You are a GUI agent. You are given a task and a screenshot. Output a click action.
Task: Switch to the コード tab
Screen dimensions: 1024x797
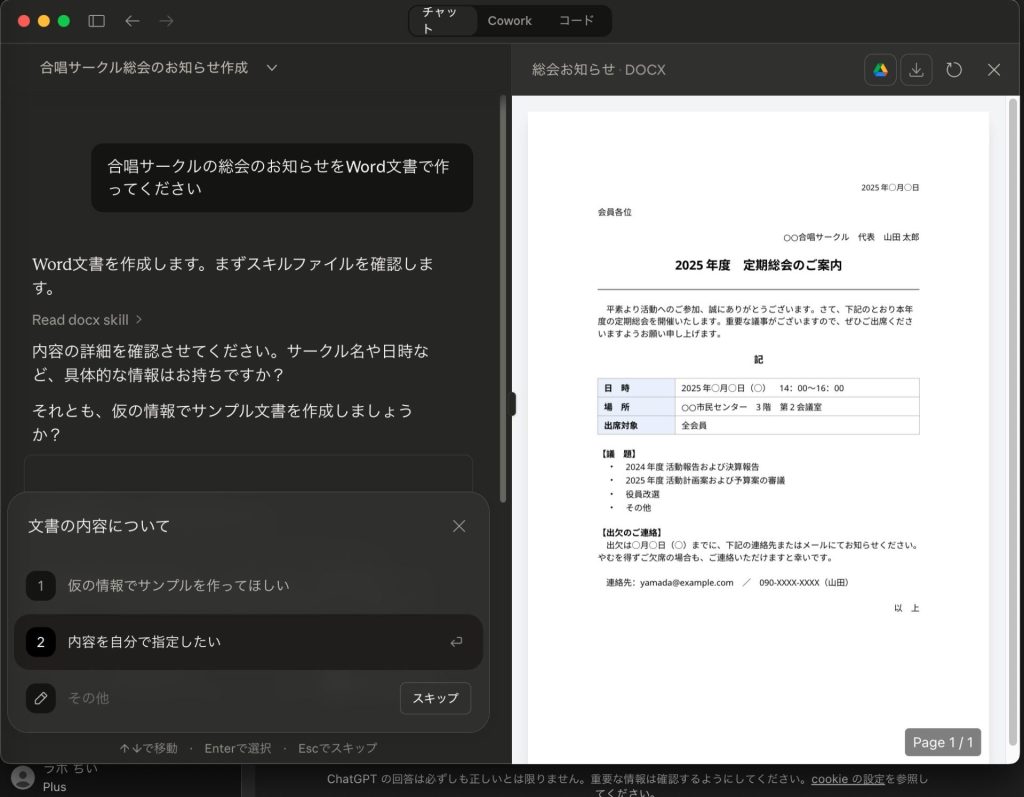coord(576,21)
